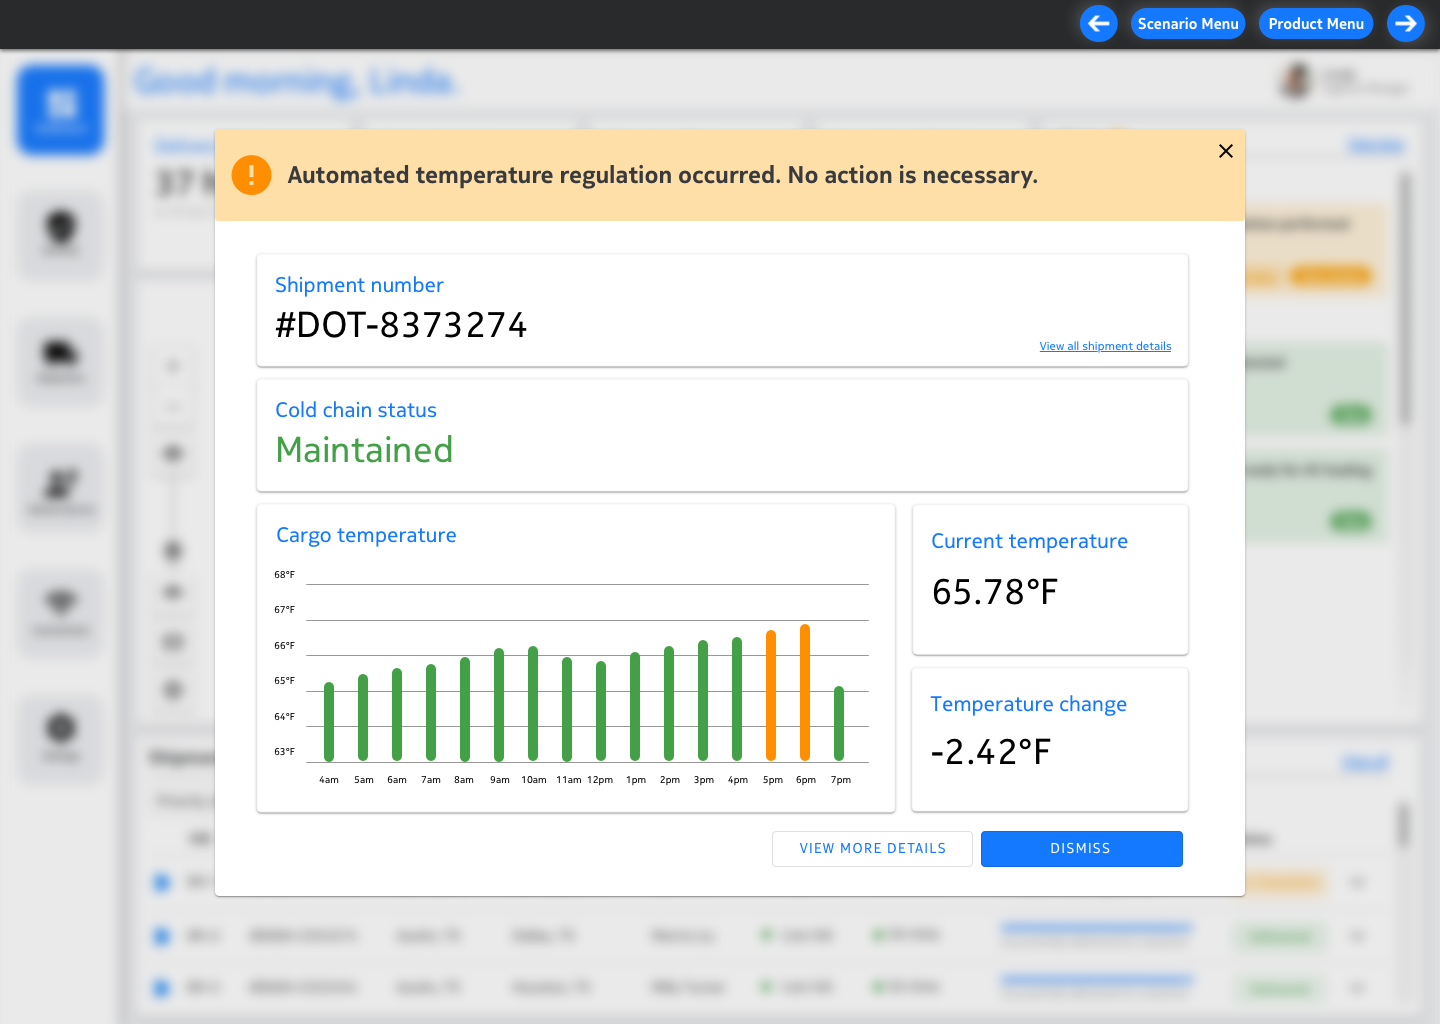Toggle the first blue checkbox in table

point(162,882)
